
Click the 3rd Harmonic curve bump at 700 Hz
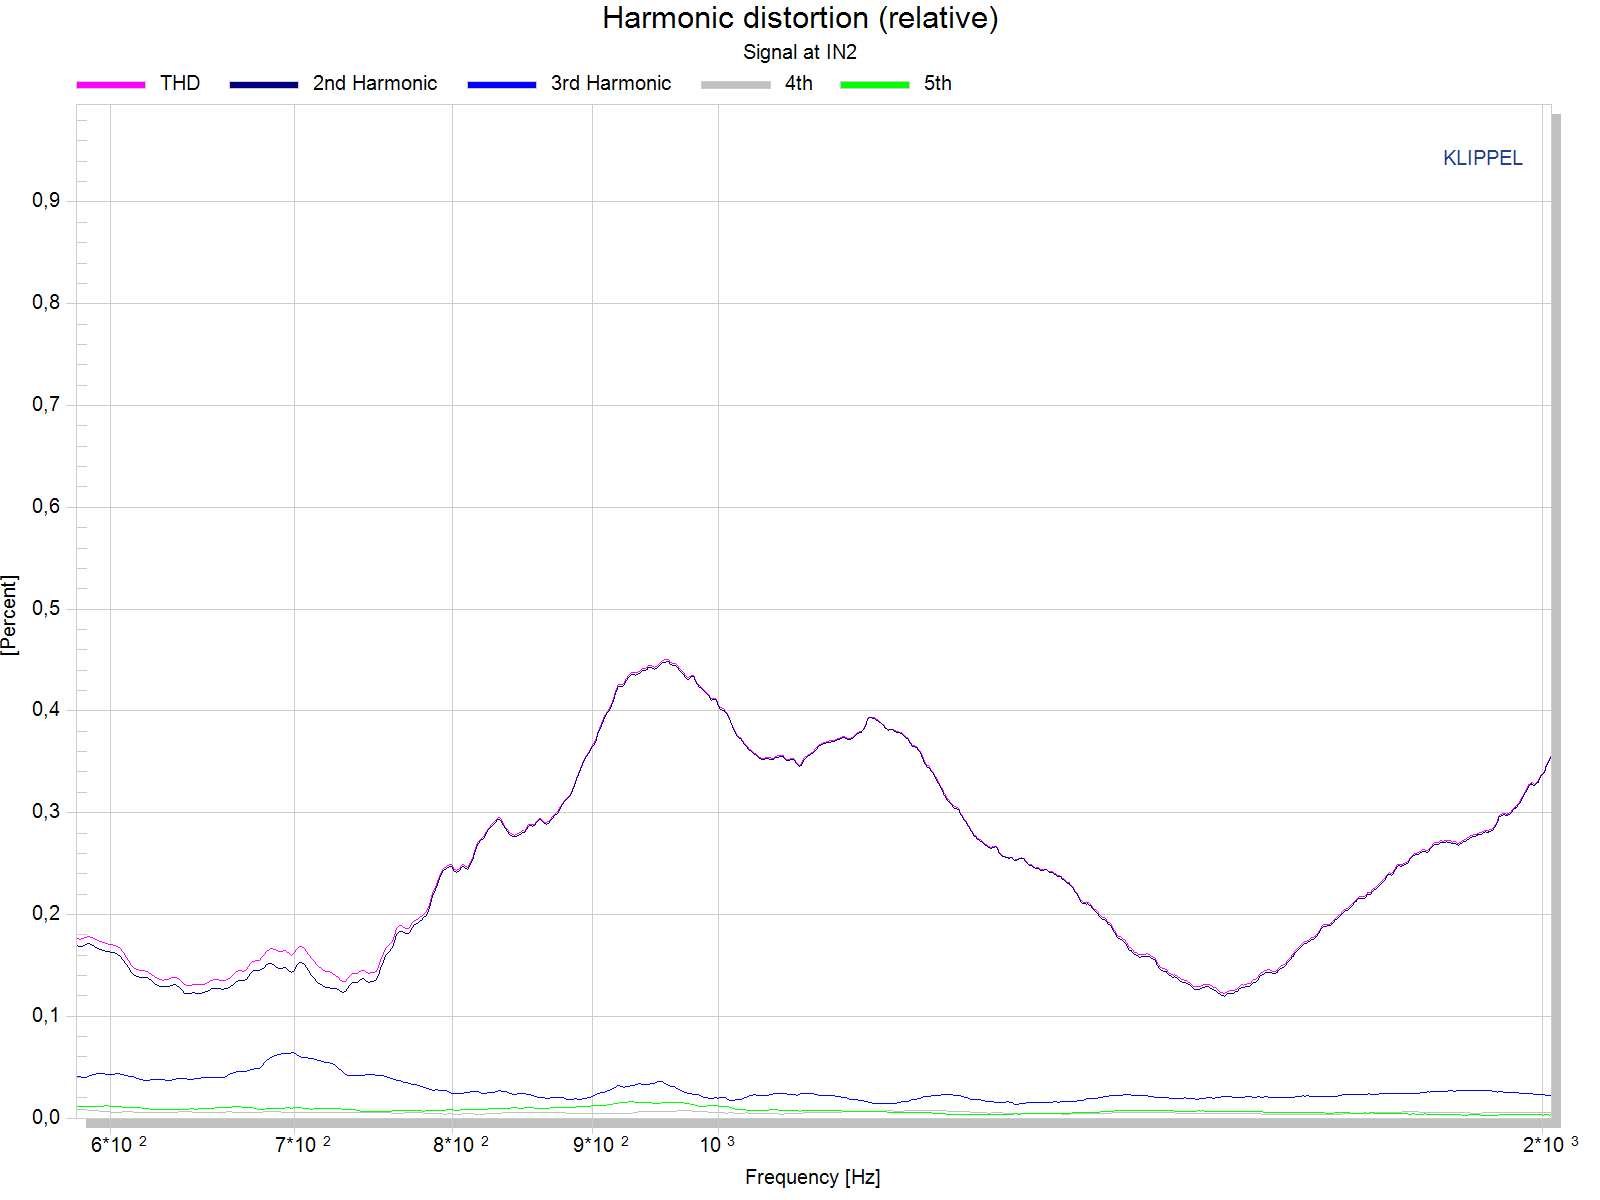(290, 1053)
